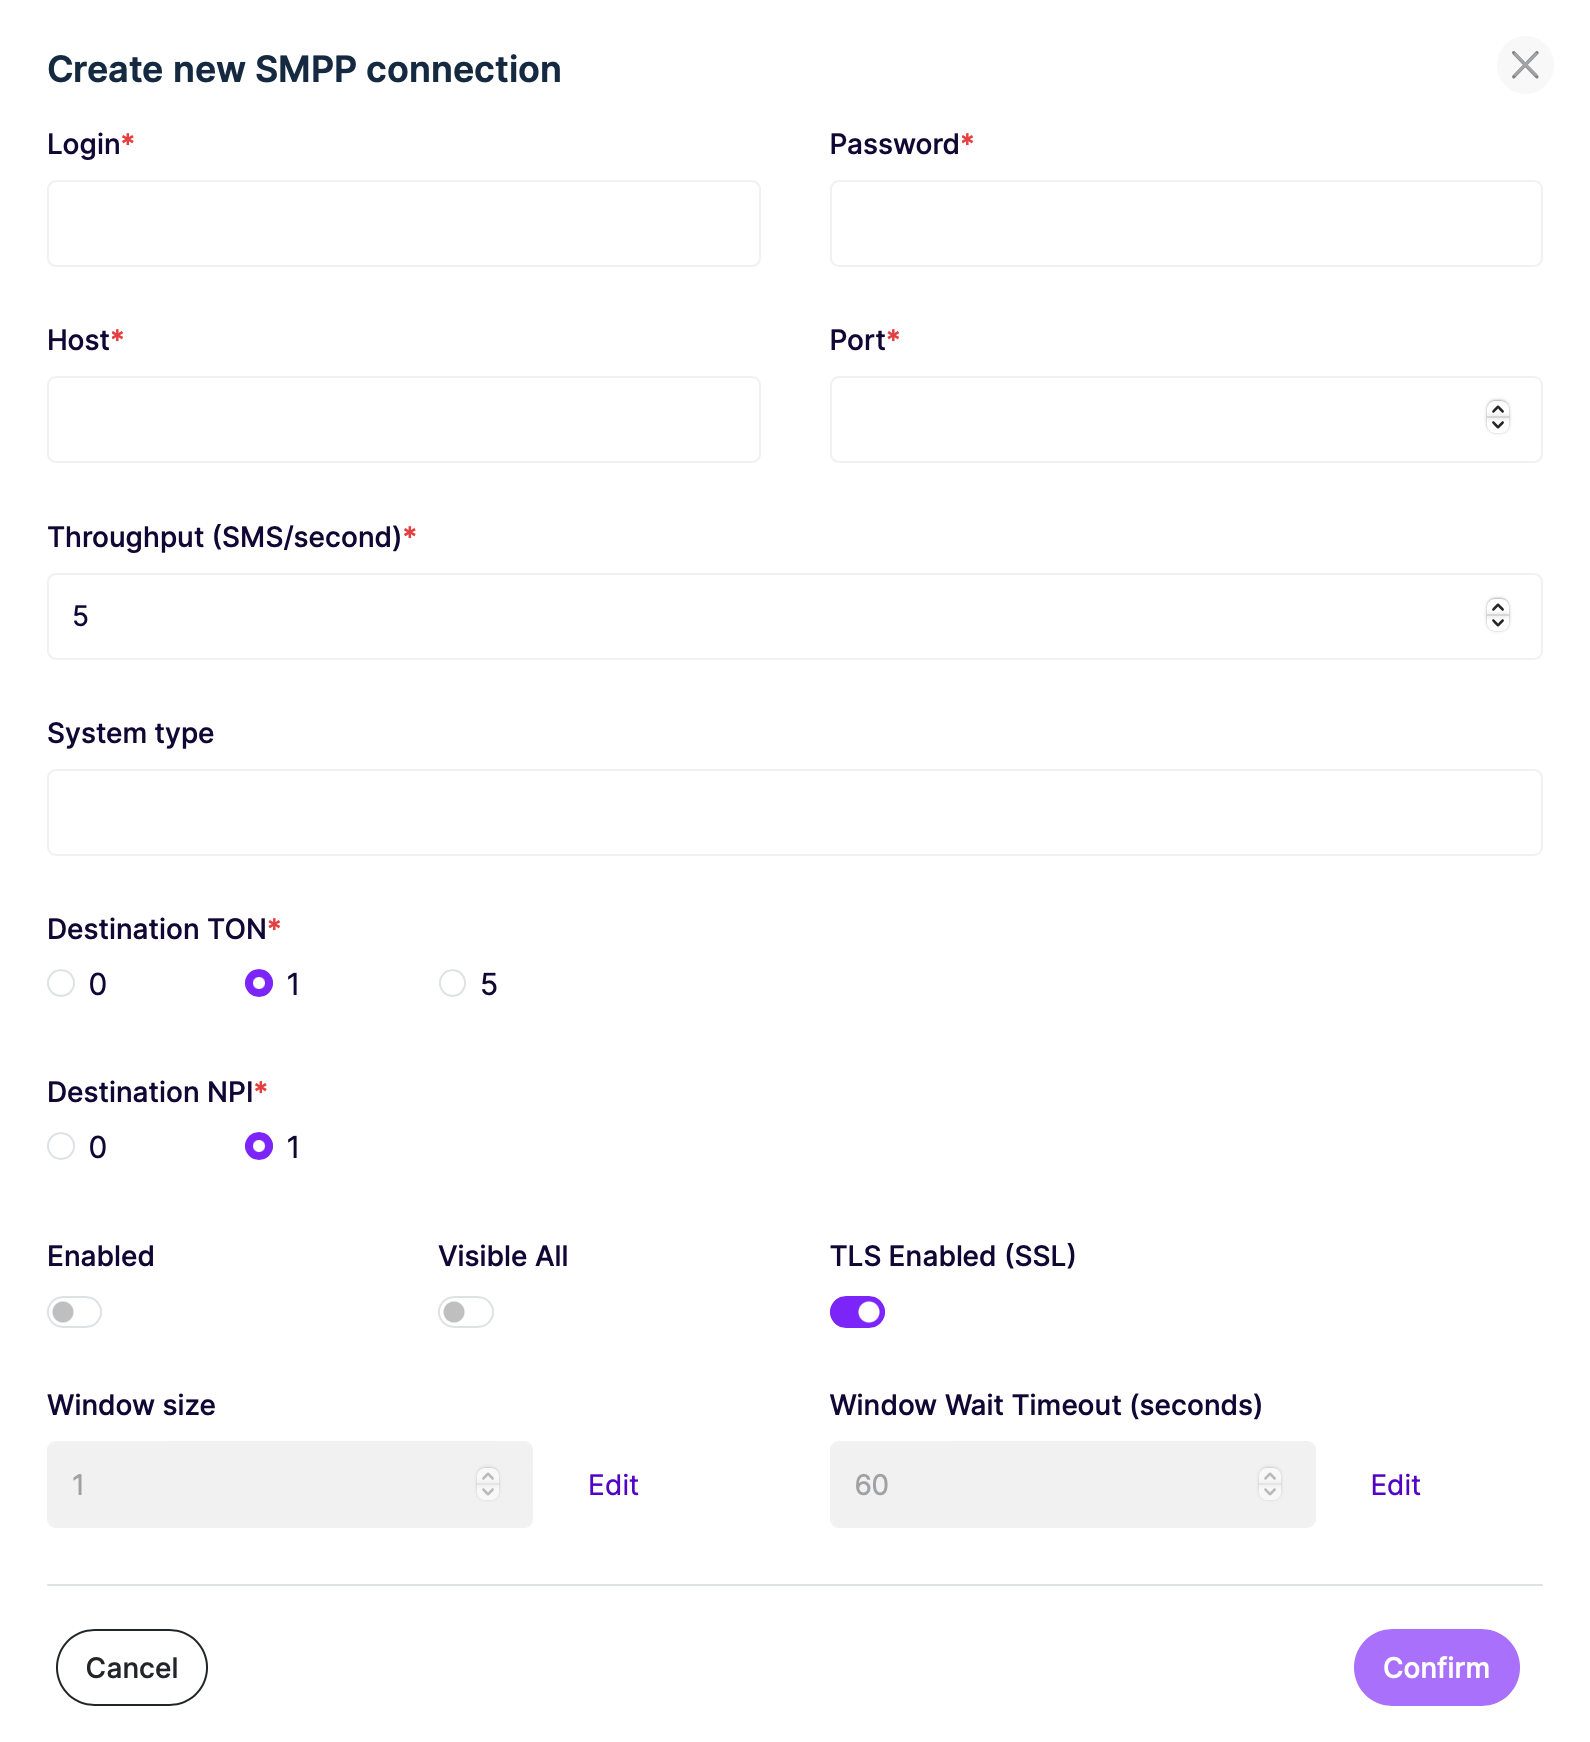Select Destination TON value 1
Viewport: 1590px width, 1742px height.
pos(259,983)
